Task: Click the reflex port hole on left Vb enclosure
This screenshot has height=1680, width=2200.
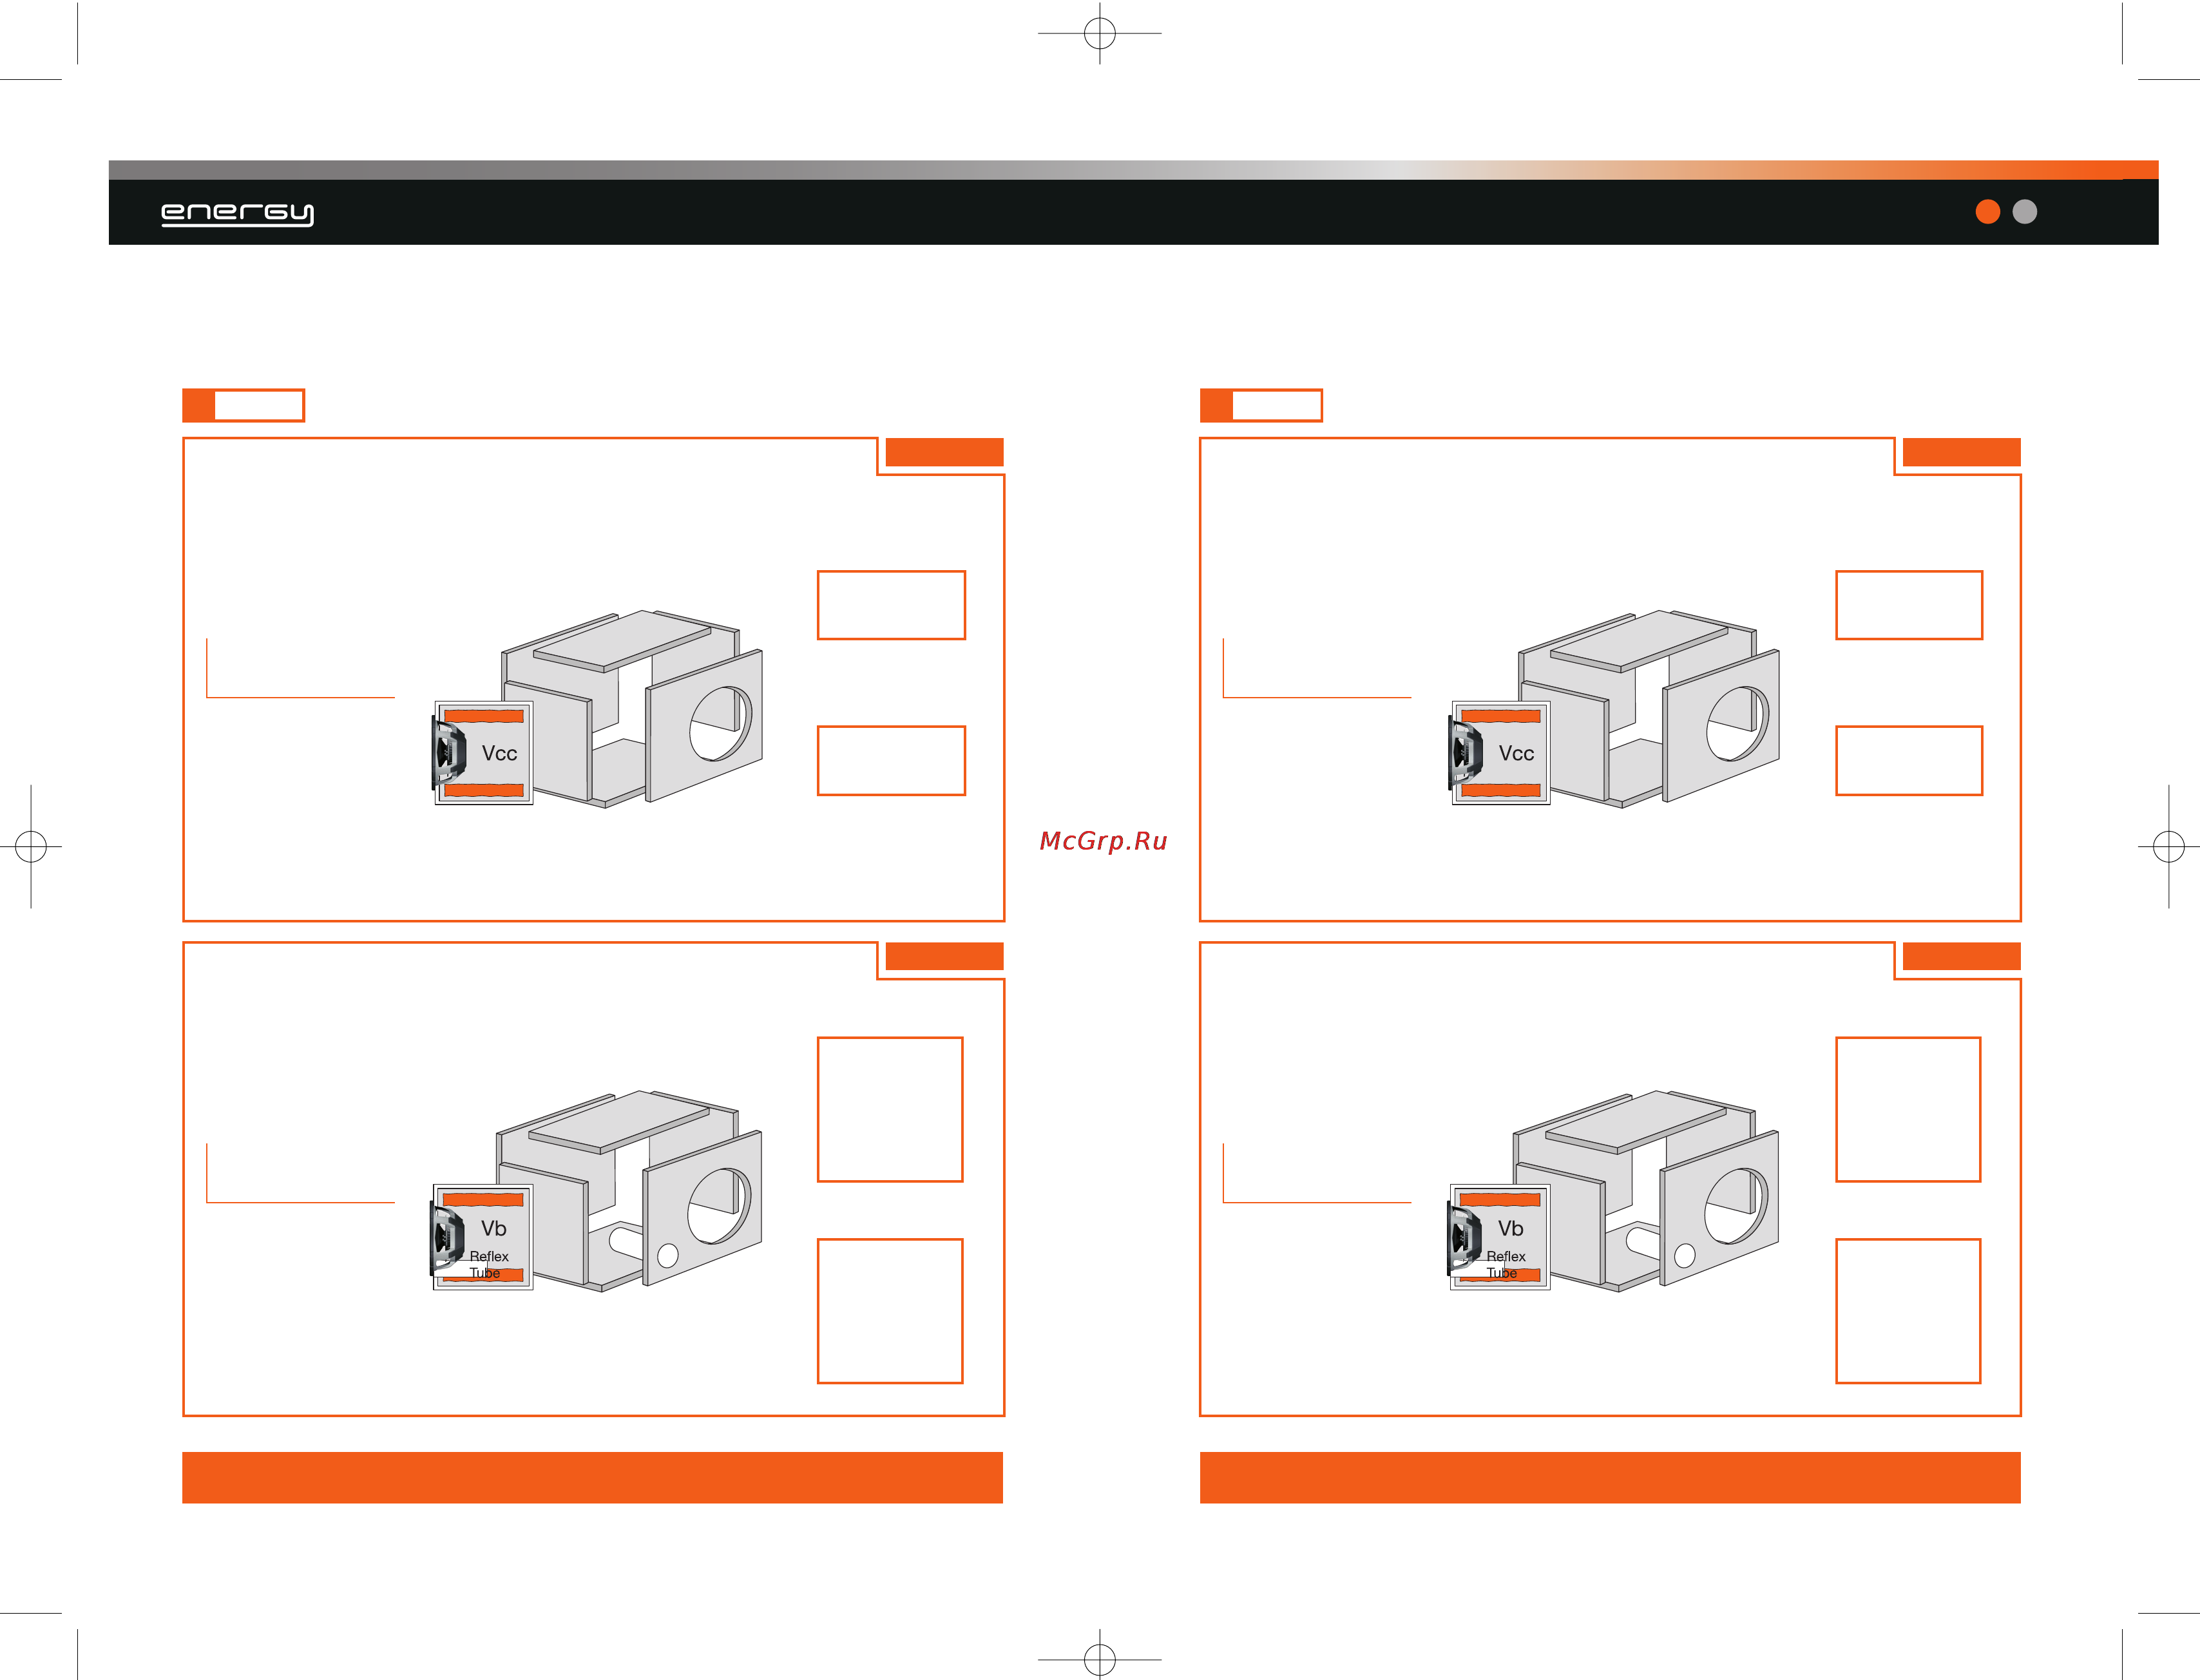Action: (x=668, y=1256)
